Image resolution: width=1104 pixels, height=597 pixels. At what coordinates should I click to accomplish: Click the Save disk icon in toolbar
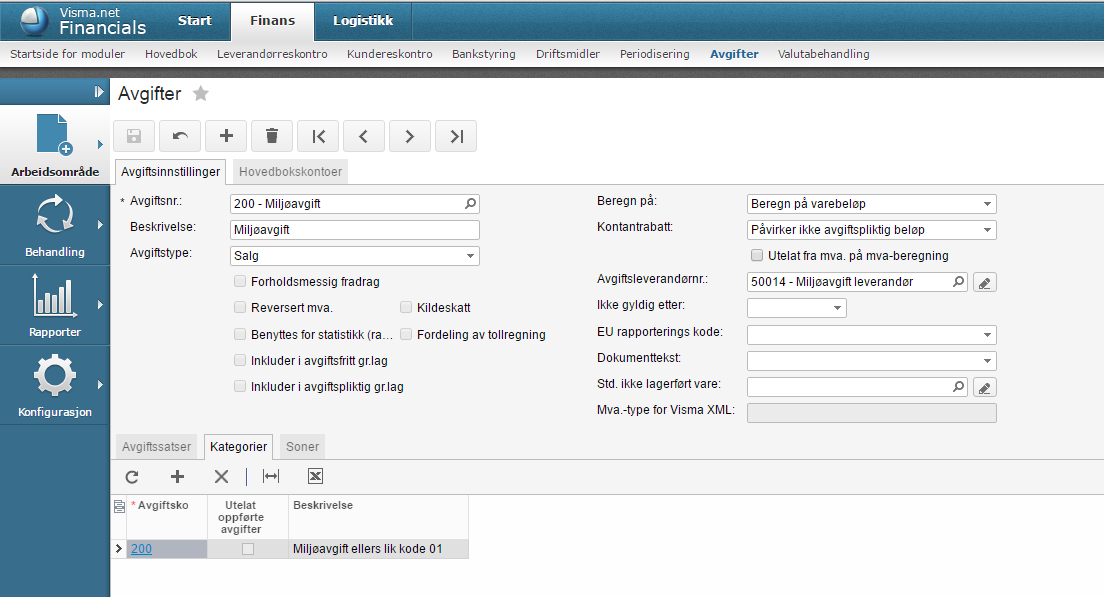(134, 136)
